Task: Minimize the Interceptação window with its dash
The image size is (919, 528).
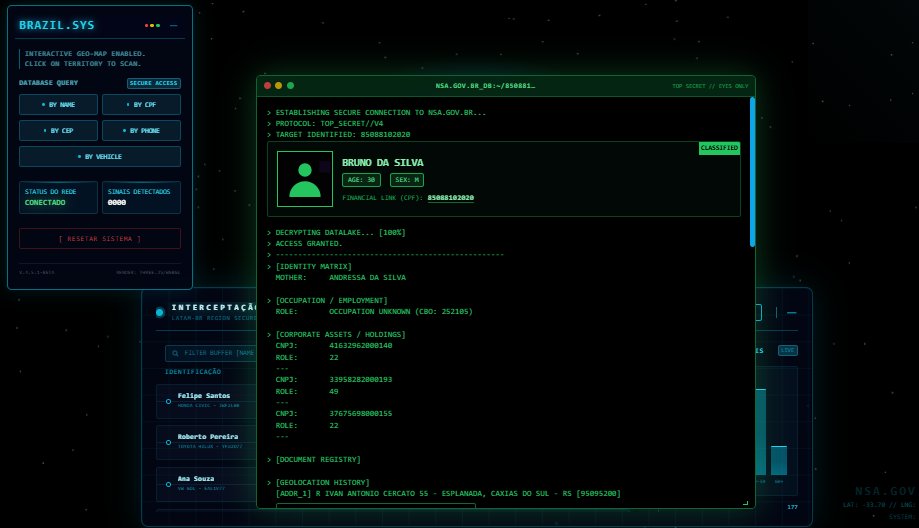Action: coord(792,313)
